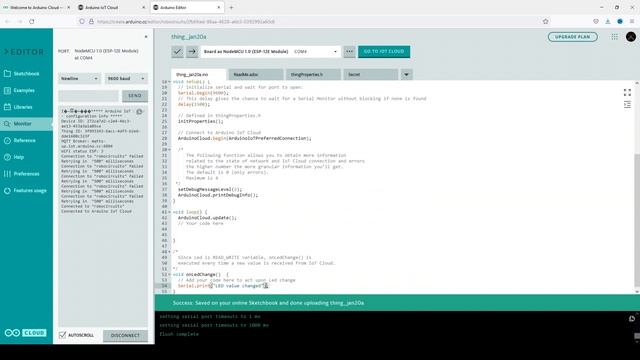640x360 pixels.
Task: Switch to the thingProperties.h tab
Action: tap(313, 75)
